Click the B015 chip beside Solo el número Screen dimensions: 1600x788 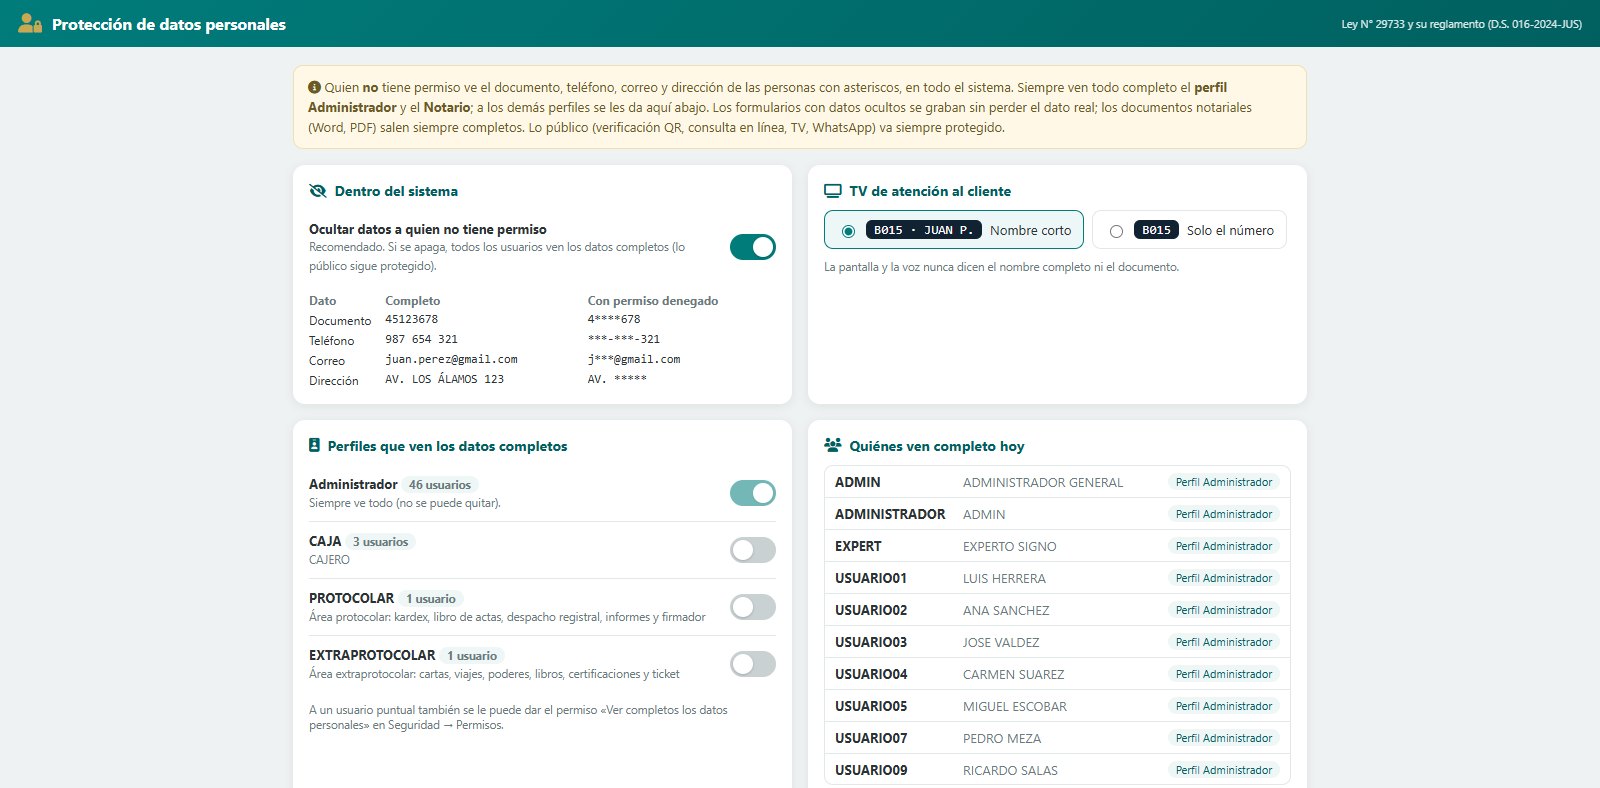(1156, 230)
